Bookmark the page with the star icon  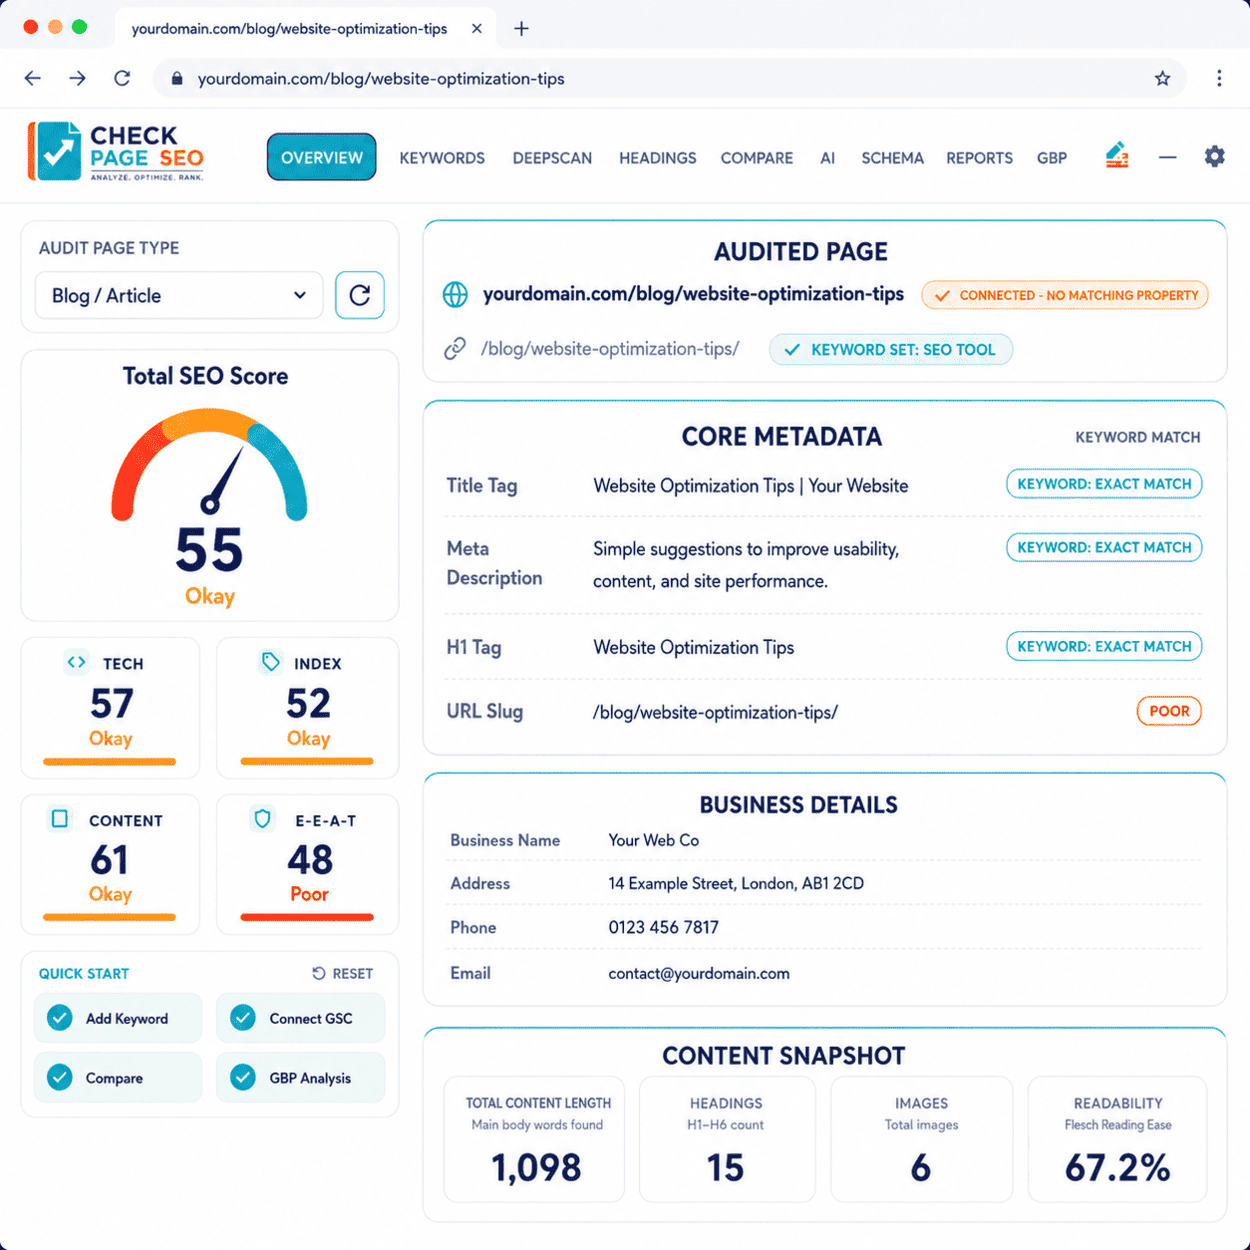[x=1162, y=78]
